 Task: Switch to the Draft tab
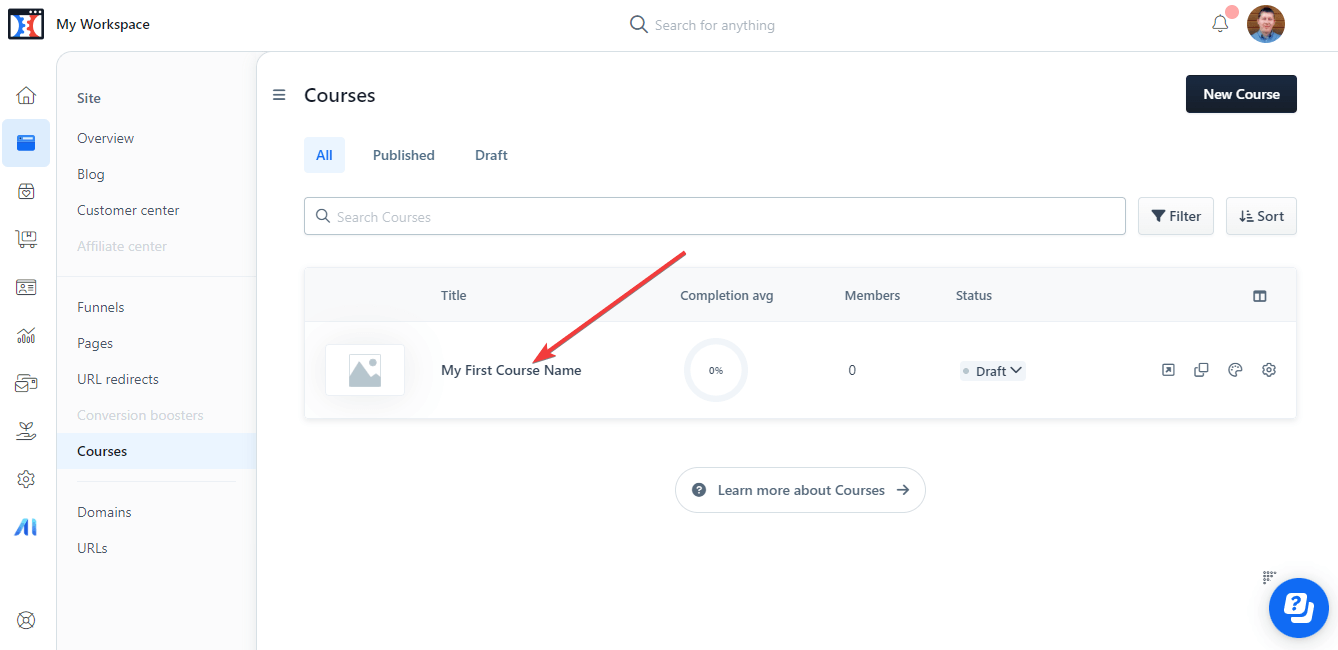tap(491, 155)
